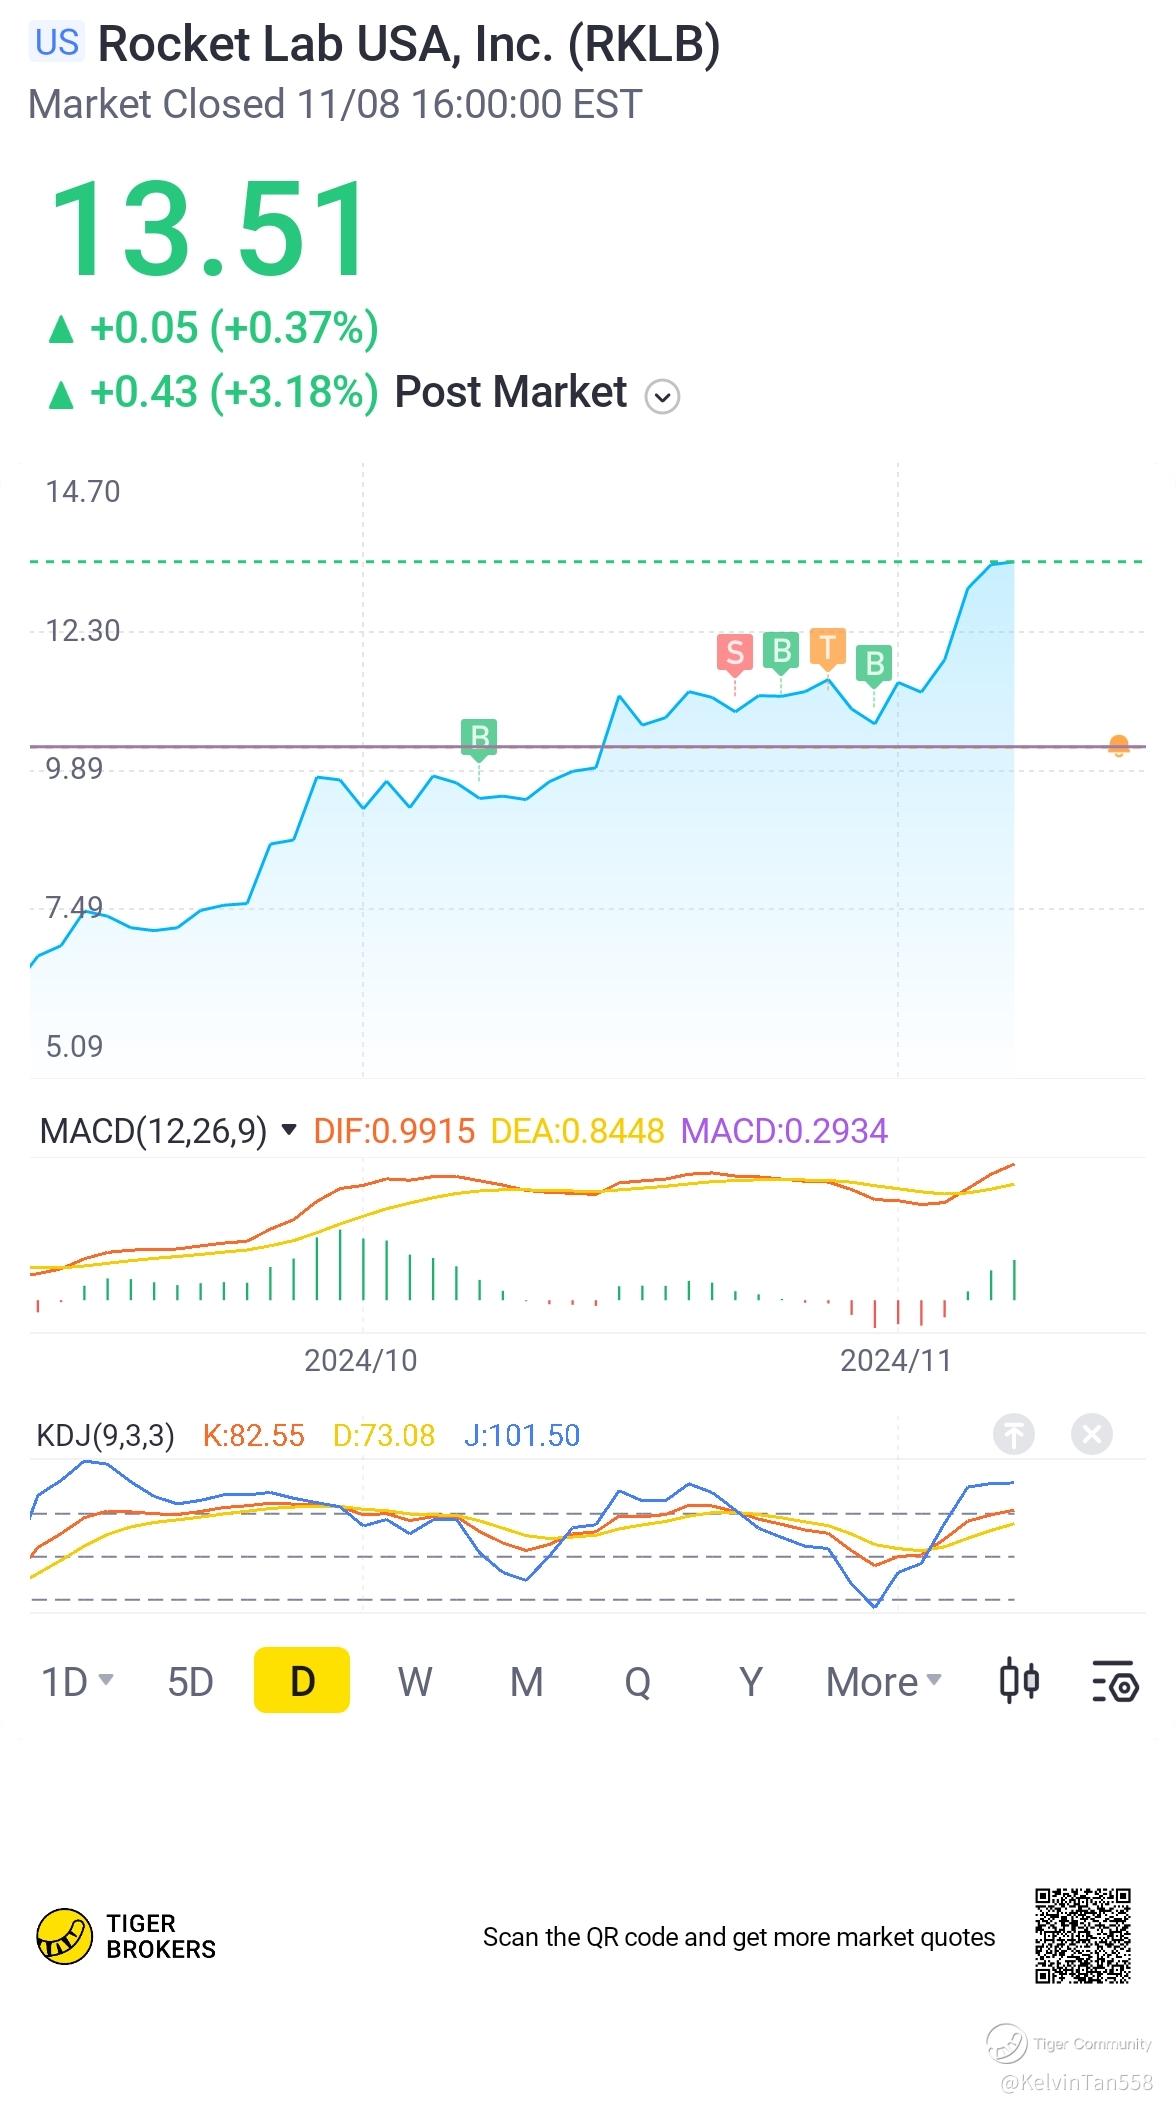1176x2109 pixels.
Task: Tap the green B marker at the purple line
Action: pyautogui.click(x=479, y=739)
